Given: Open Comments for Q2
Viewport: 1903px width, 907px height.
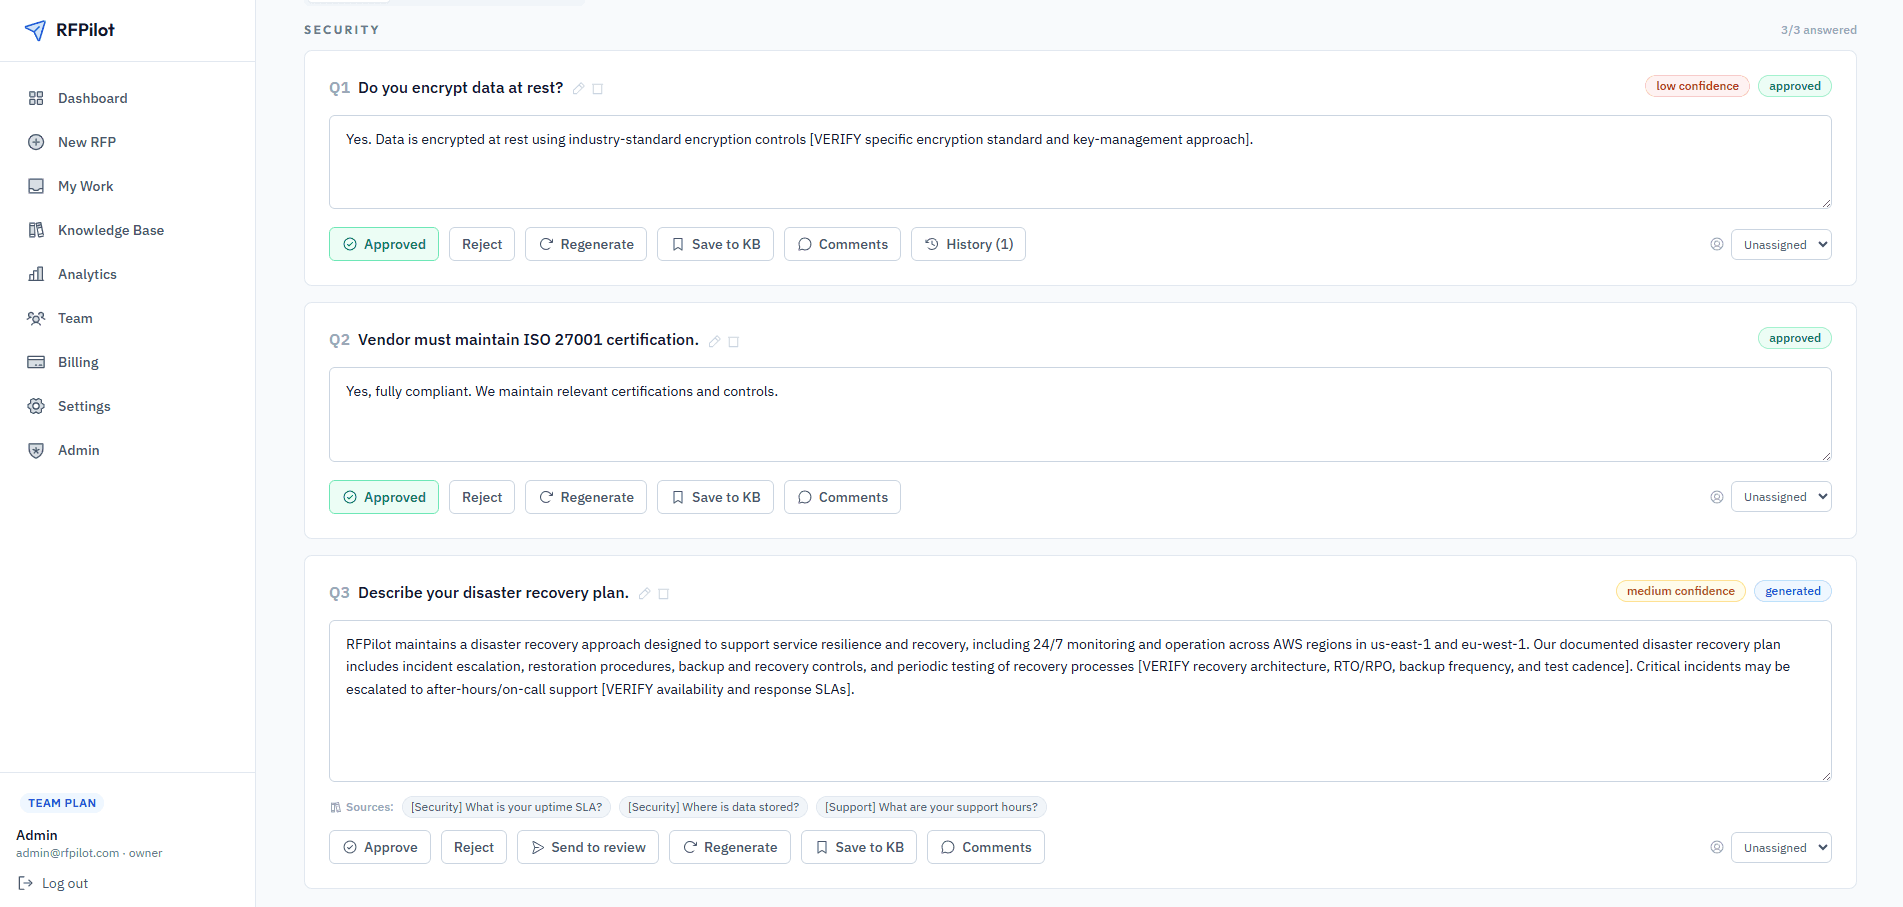Looking at the screenshot, I should click(842, 497).
